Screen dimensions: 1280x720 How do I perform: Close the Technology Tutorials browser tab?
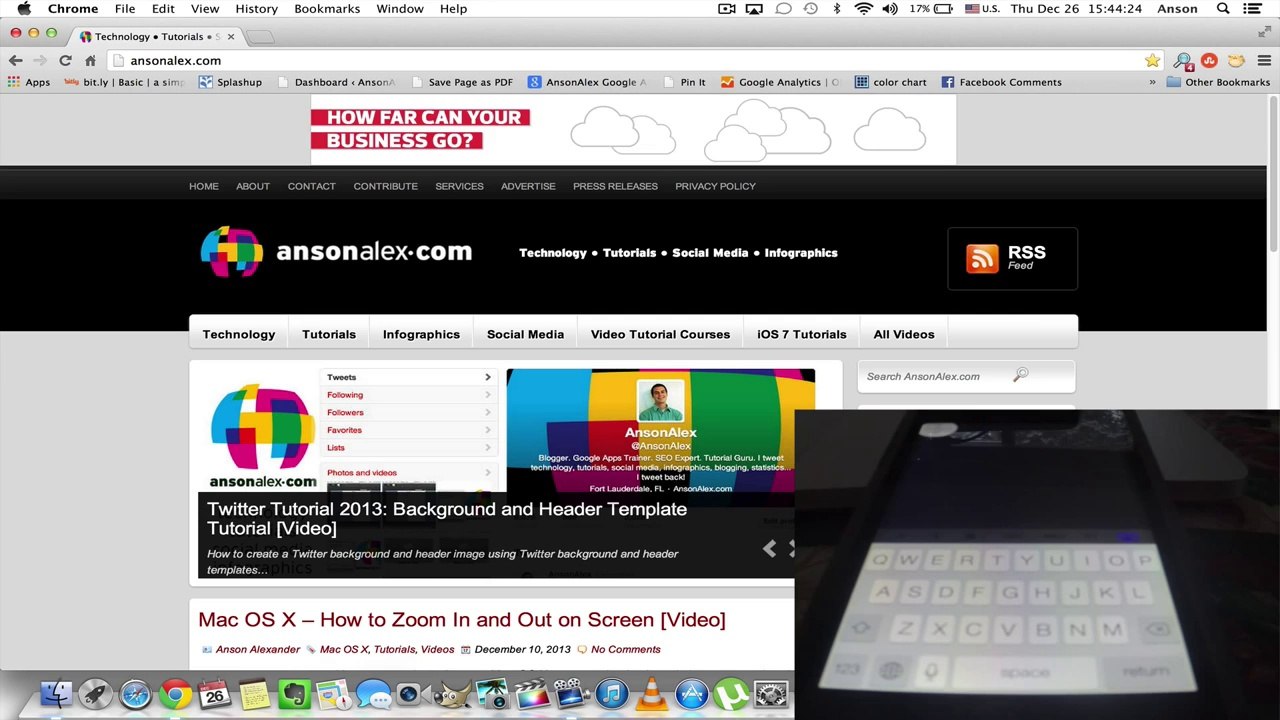(231, 36)
